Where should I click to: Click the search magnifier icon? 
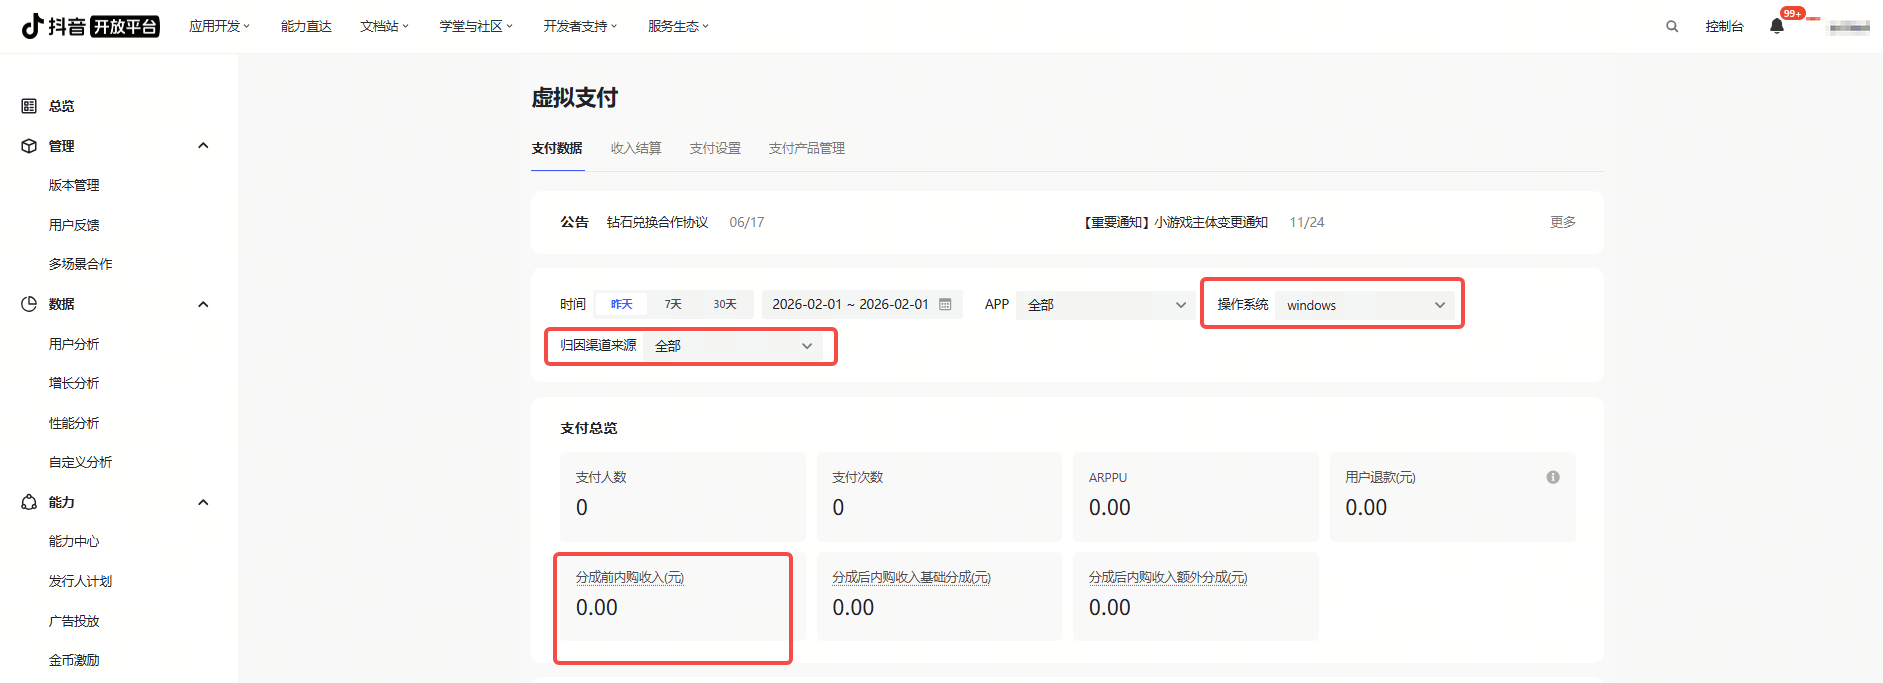[1671, 27]
